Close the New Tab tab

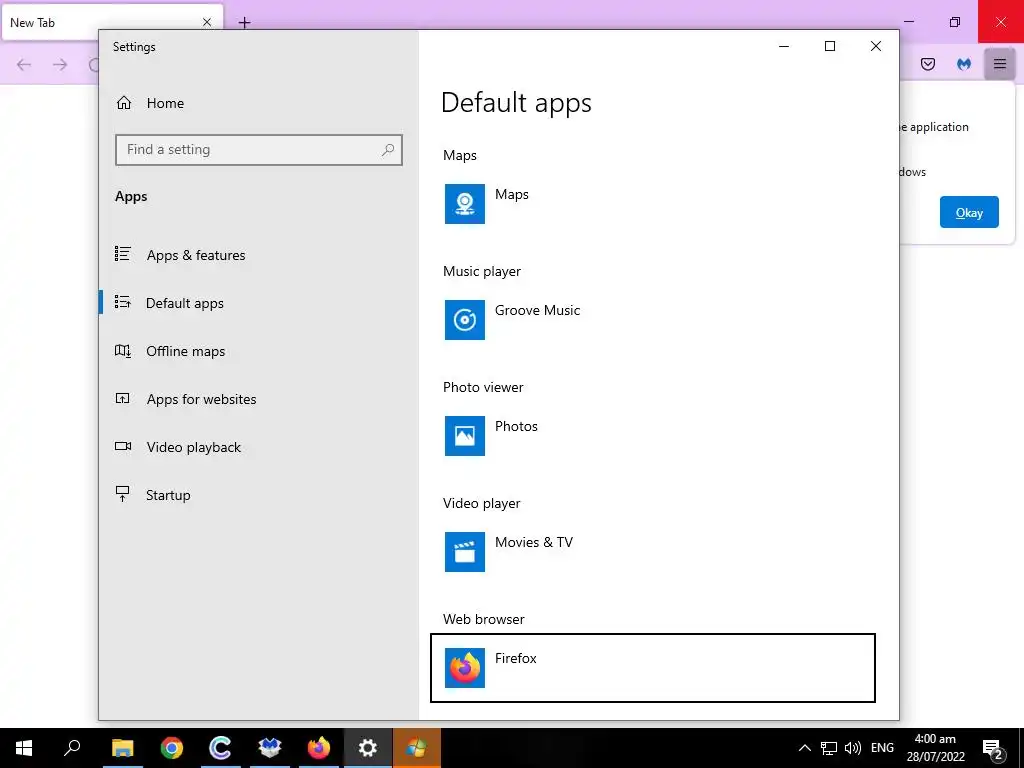207,22
